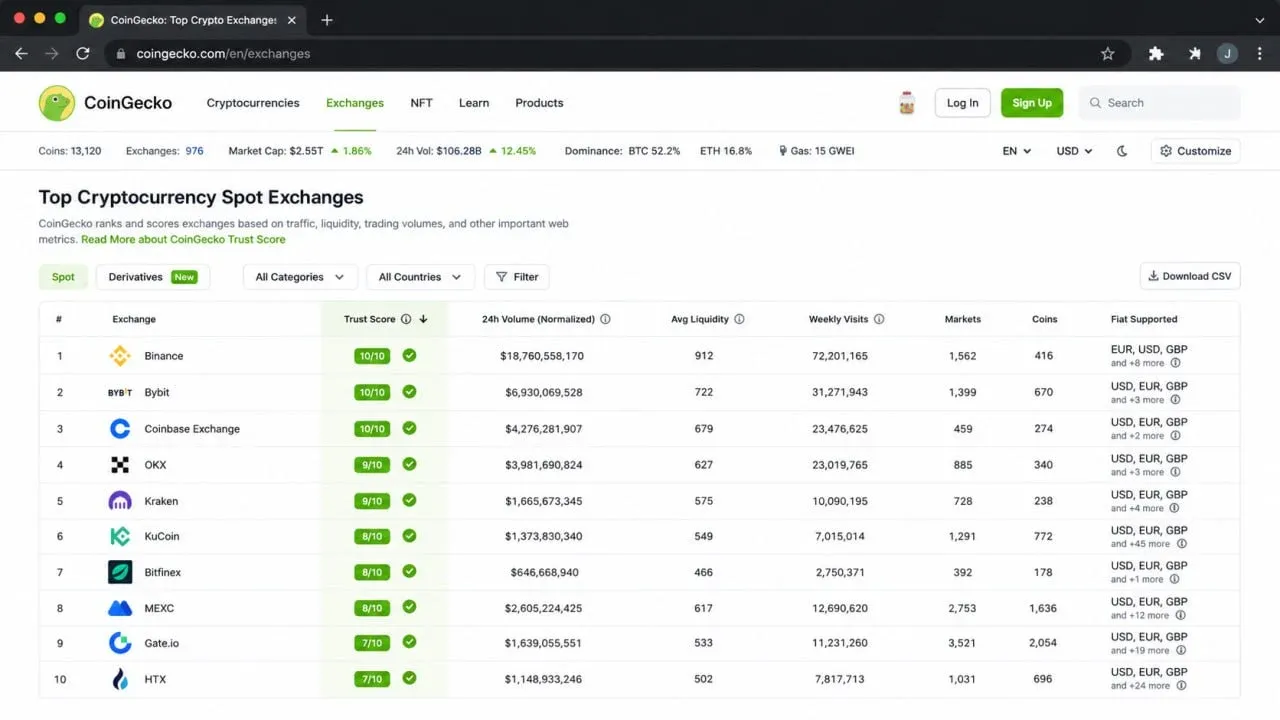
Task: Click Binance fiat more info icon
Action: click(1175, 363)
